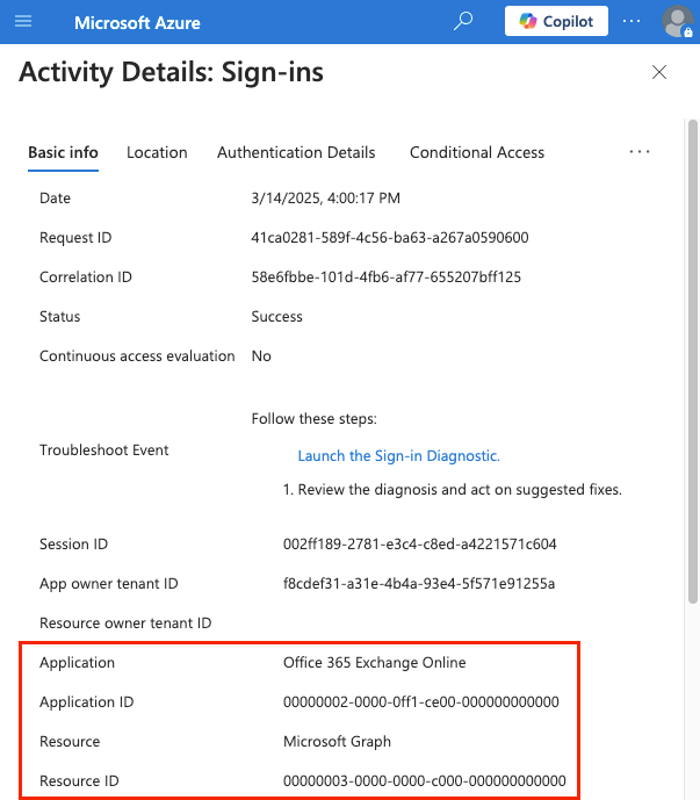Switch to the Location tab
The width and height of the screenshot is (700, 800).
tap(156, 152)
